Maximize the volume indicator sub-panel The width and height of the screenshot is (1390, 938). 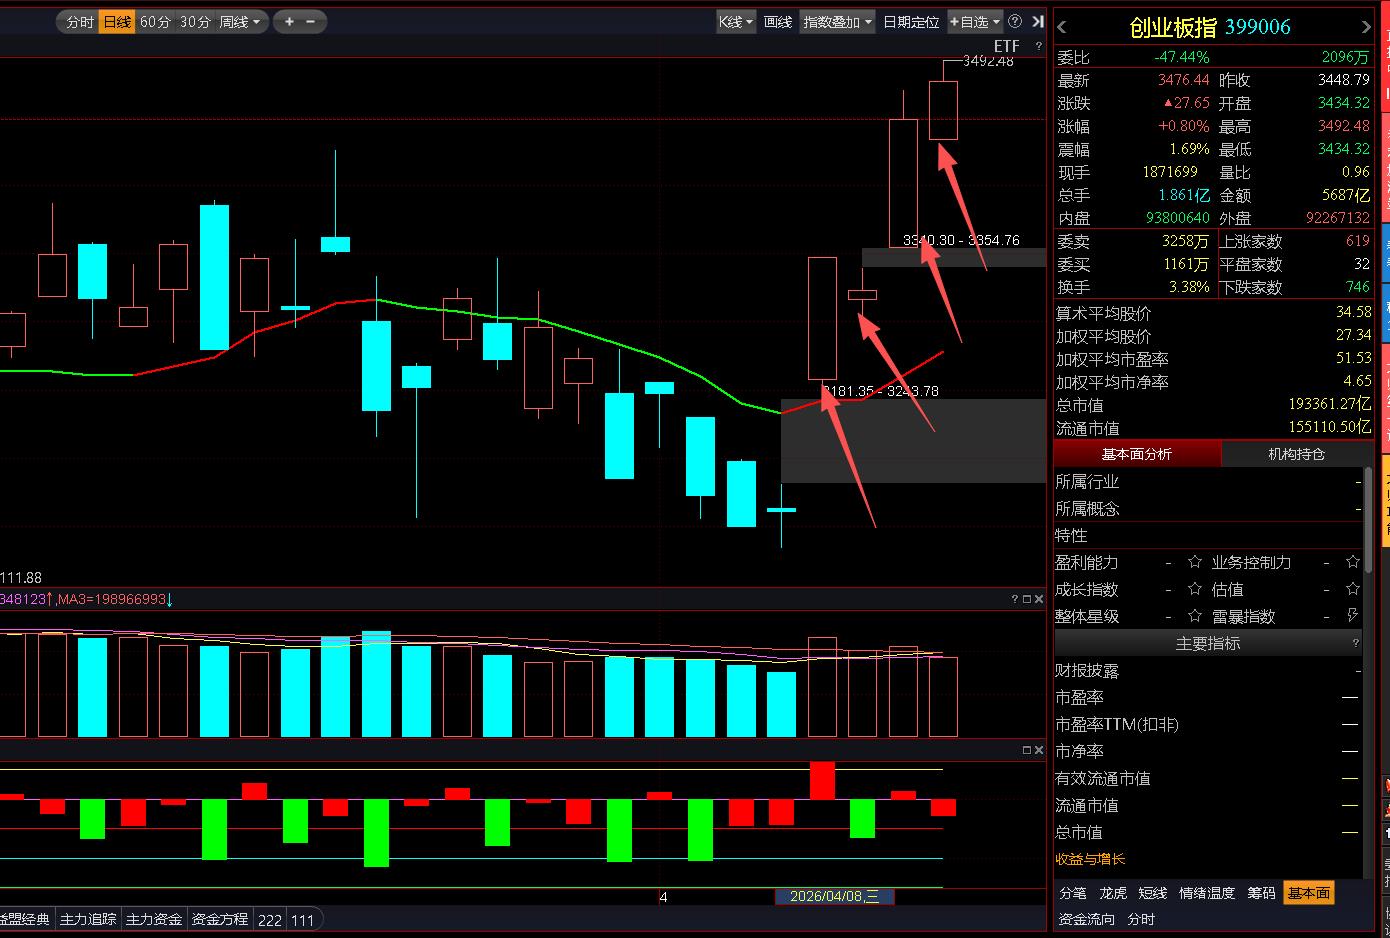point(1027,599)
